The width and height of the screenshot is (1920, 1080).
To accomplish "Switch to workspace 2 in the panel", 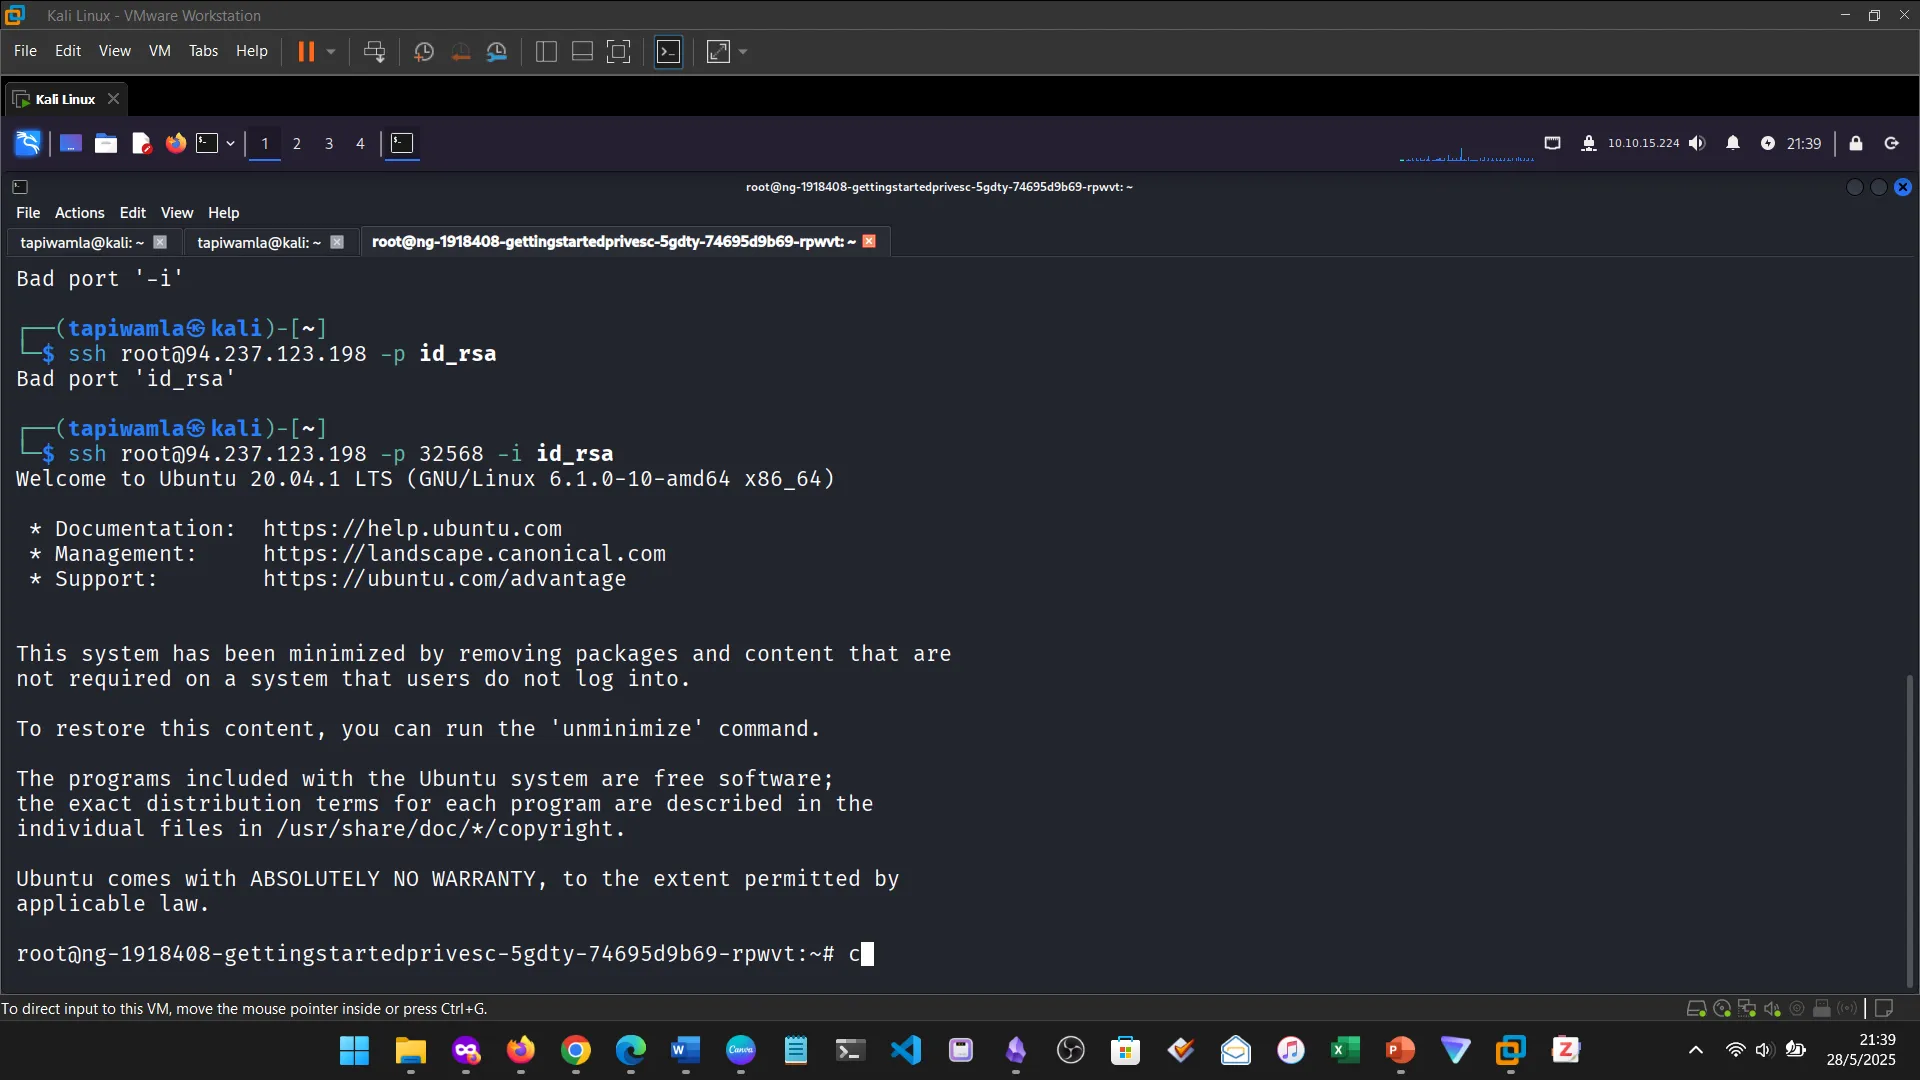I will pyautogui.click(x=296, y=144).
